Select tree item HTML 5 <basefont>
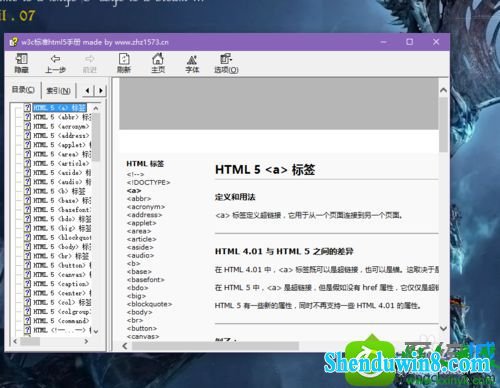This screenshot has height=388, width=500. 62,210
